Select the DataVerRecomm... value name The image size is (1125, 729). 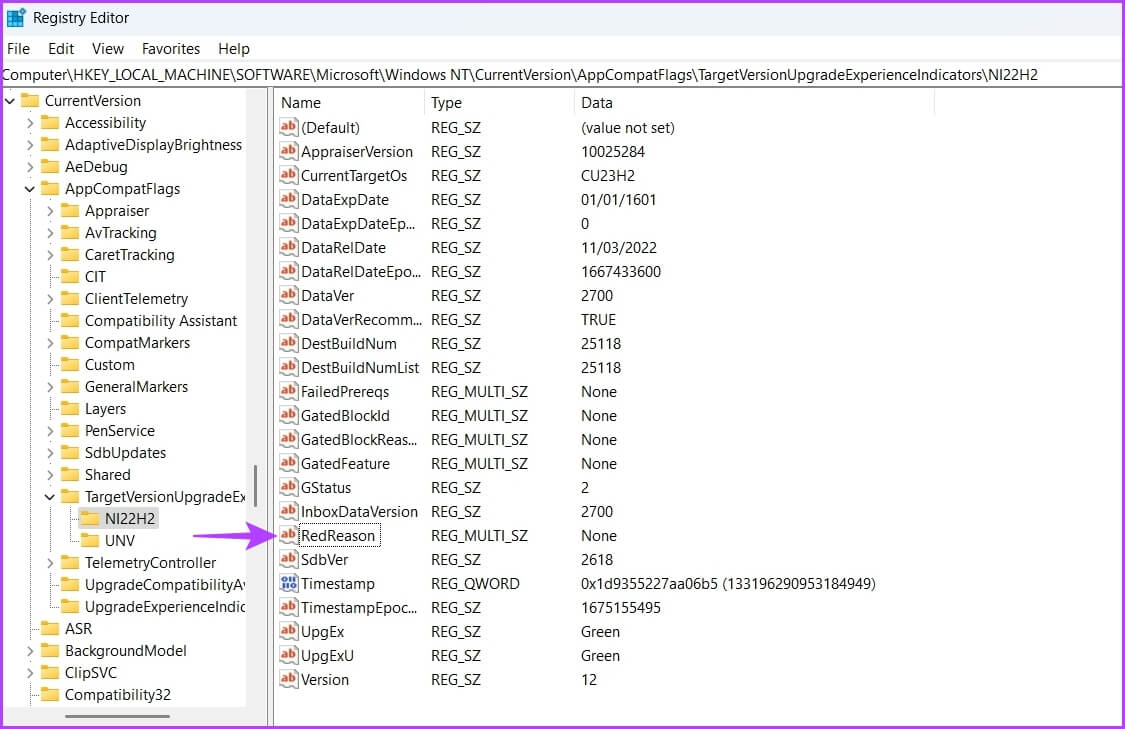(362, 319)
